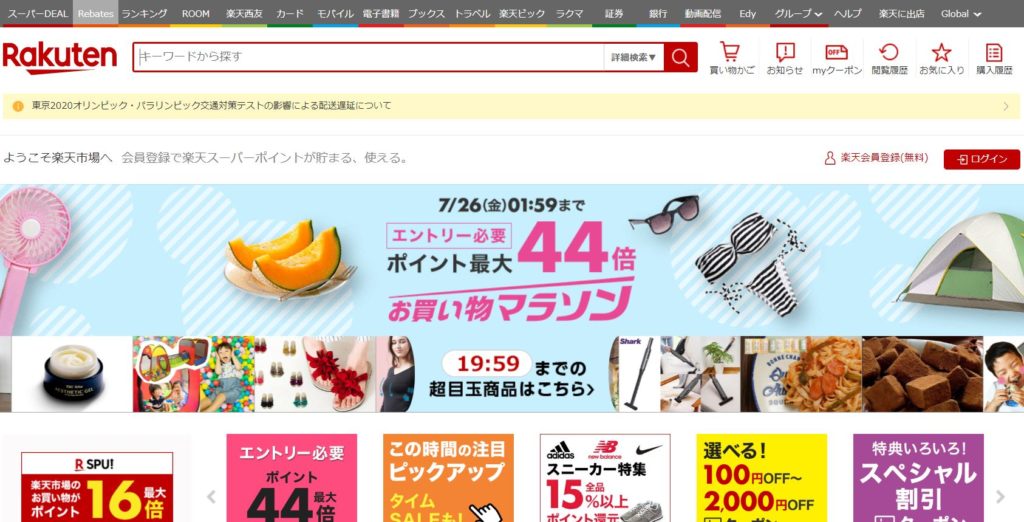1024x522 pixels.
Task: Expand the delivery delay notice chevron
Action: [x=1006, y=106]
